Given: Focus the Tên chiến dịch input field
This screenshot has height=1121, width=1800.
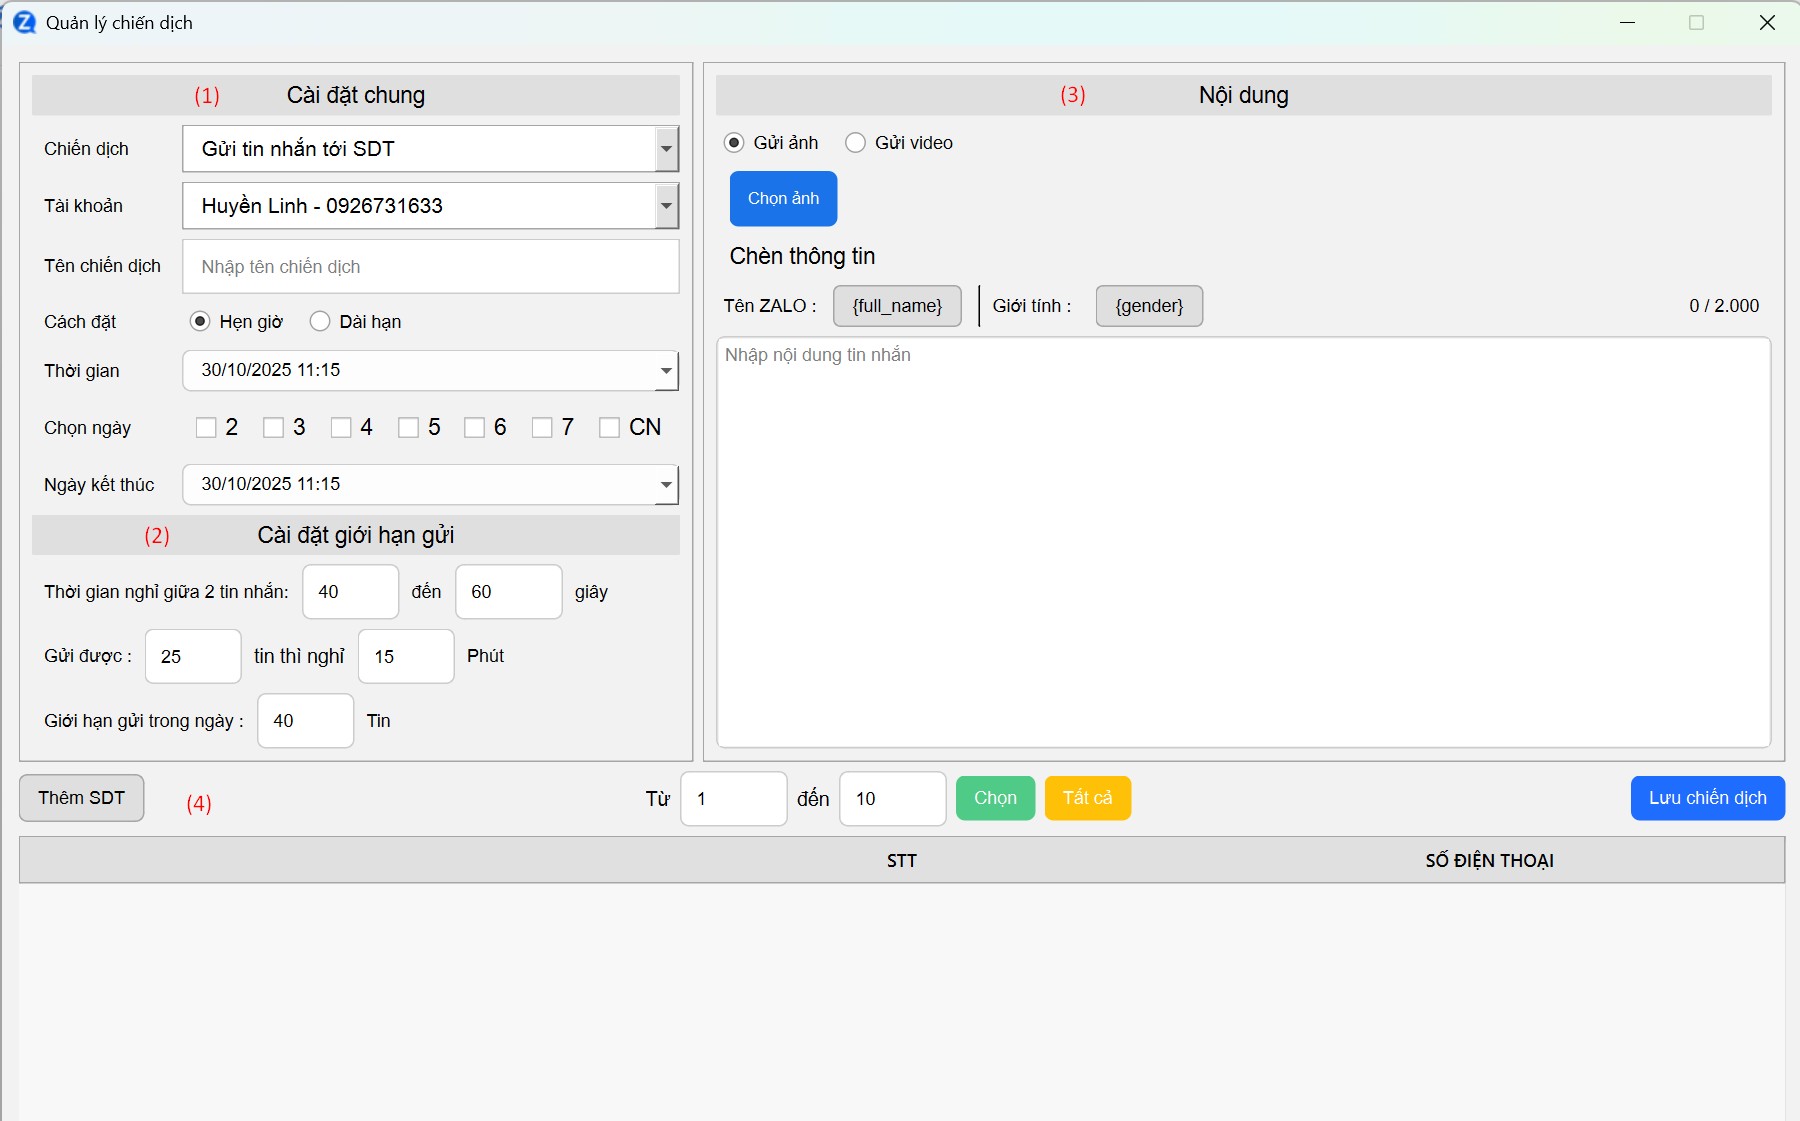Looking at the screenshot, I should pos(430,267).
